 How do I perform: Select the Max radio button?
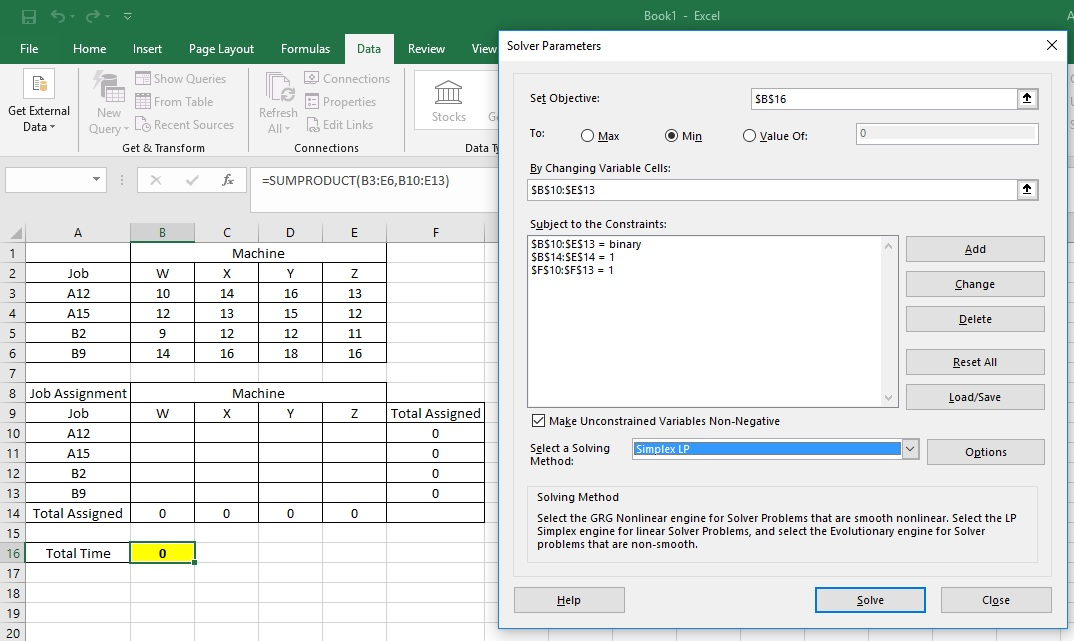588,136
